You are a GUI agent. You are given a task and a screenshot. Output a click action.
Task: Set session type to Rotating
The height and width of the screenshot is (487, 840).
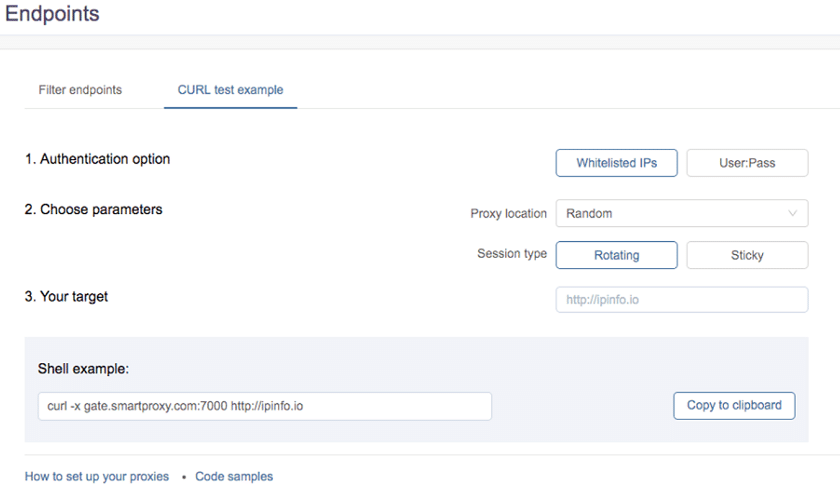[616, 255]
